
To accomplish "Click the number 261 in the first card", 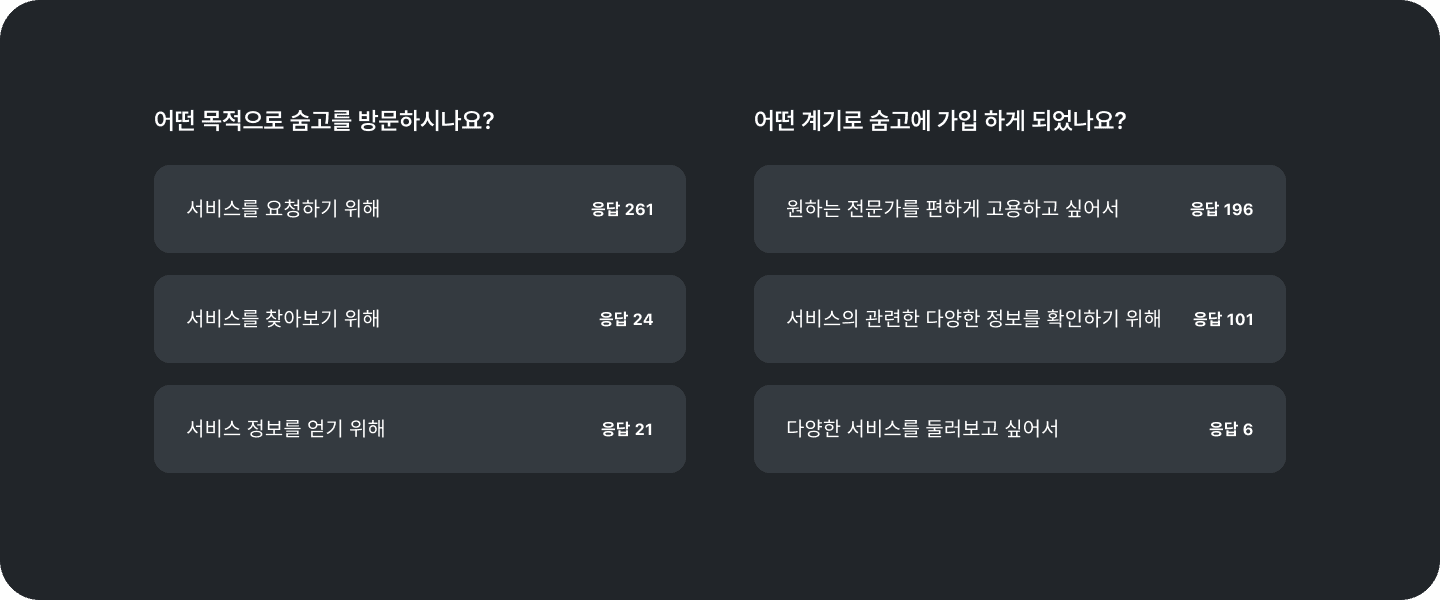I will (x=639, y=209).
